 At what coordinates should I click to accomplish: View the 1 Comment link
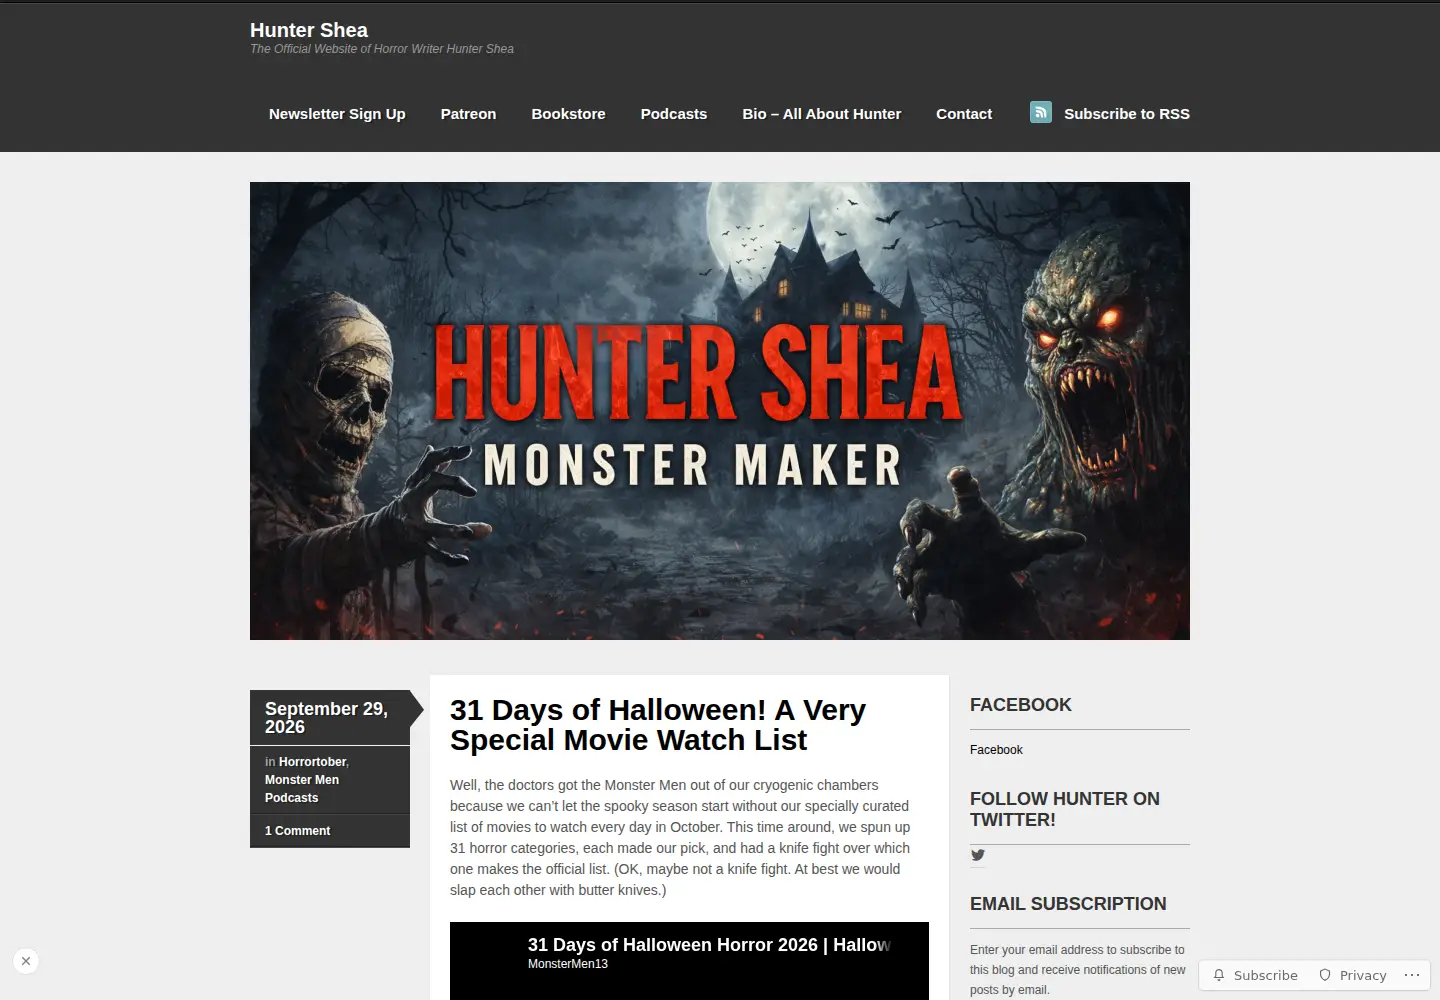(x=297, y=831)
